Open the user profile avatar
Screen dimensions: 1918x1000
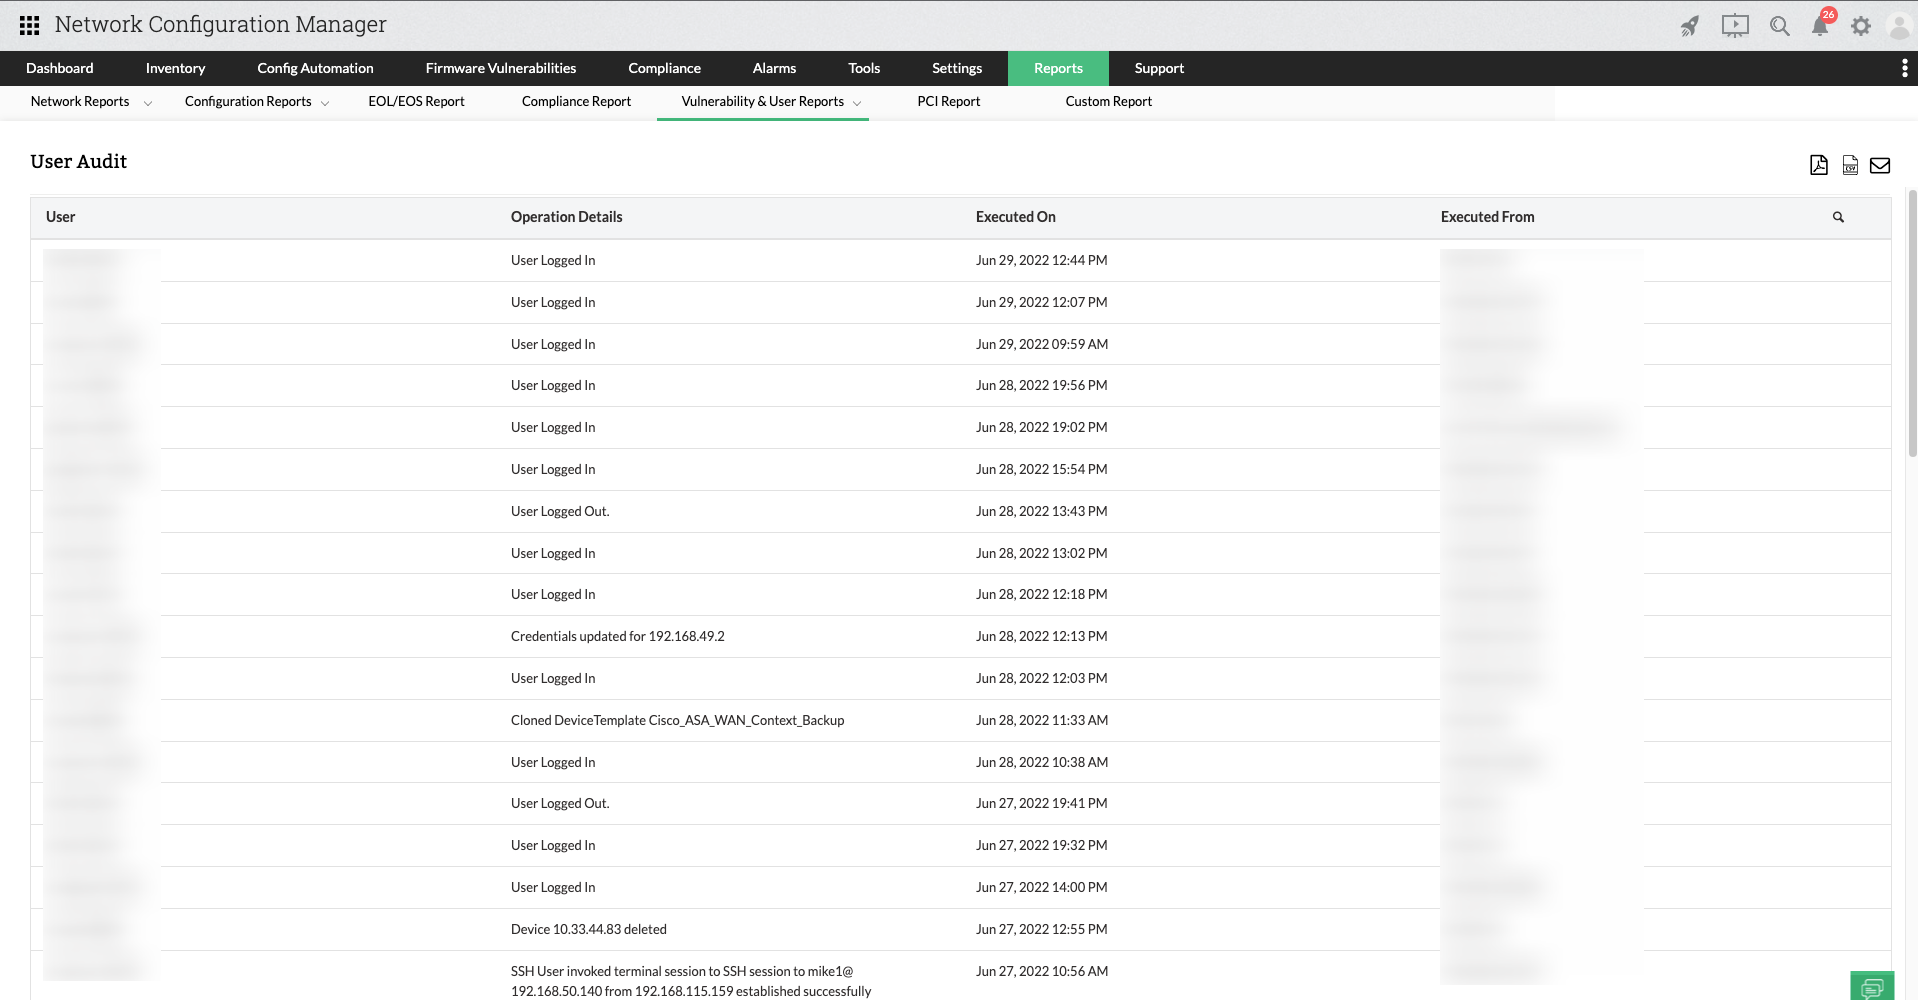coord(1899,26)
